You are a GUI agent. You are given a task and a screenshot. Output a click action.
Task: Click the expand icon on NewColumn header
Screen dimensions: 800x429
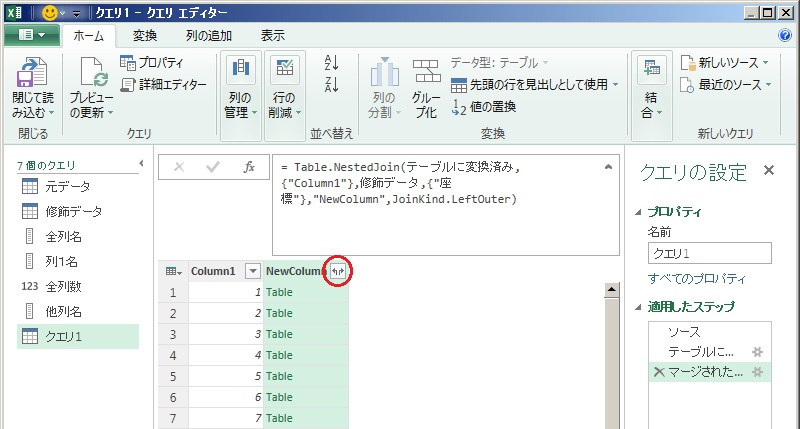338,271
